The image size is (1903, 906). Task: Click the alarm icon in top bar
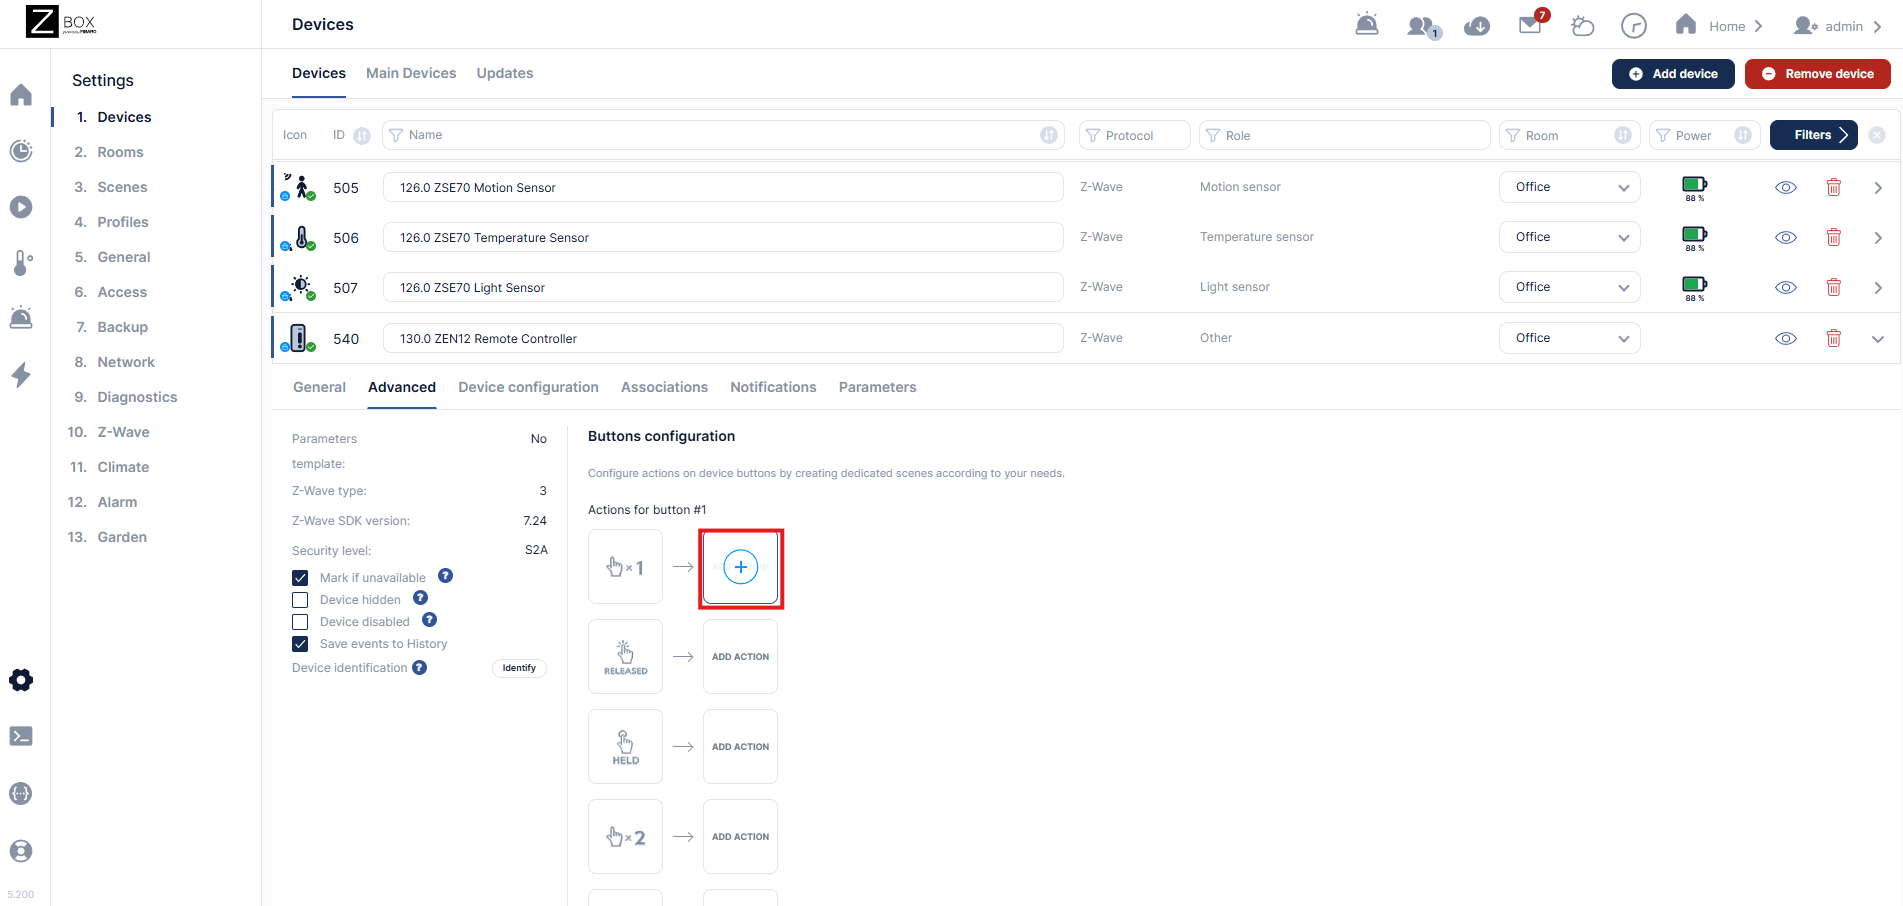coord(1367,25)
